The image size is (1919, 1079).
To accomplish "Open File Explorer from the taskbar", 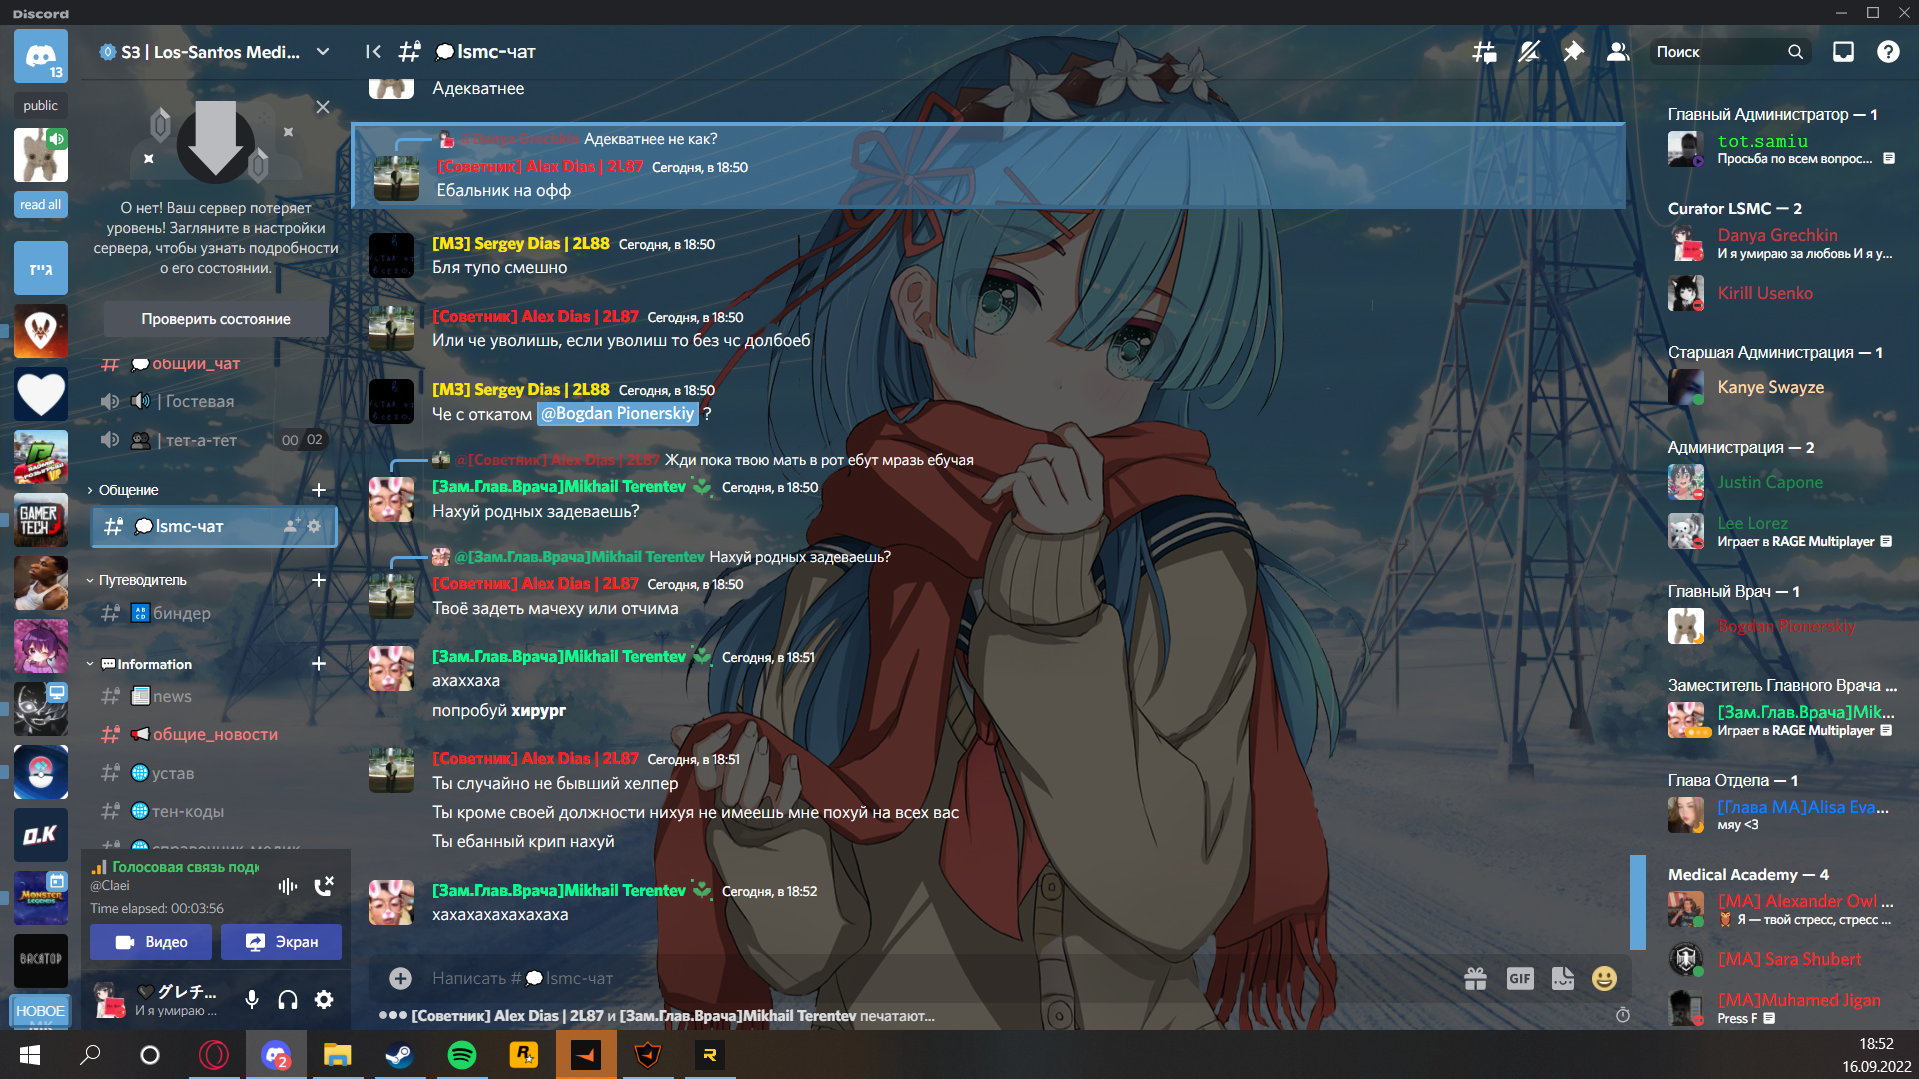I will coord(338,1055).
